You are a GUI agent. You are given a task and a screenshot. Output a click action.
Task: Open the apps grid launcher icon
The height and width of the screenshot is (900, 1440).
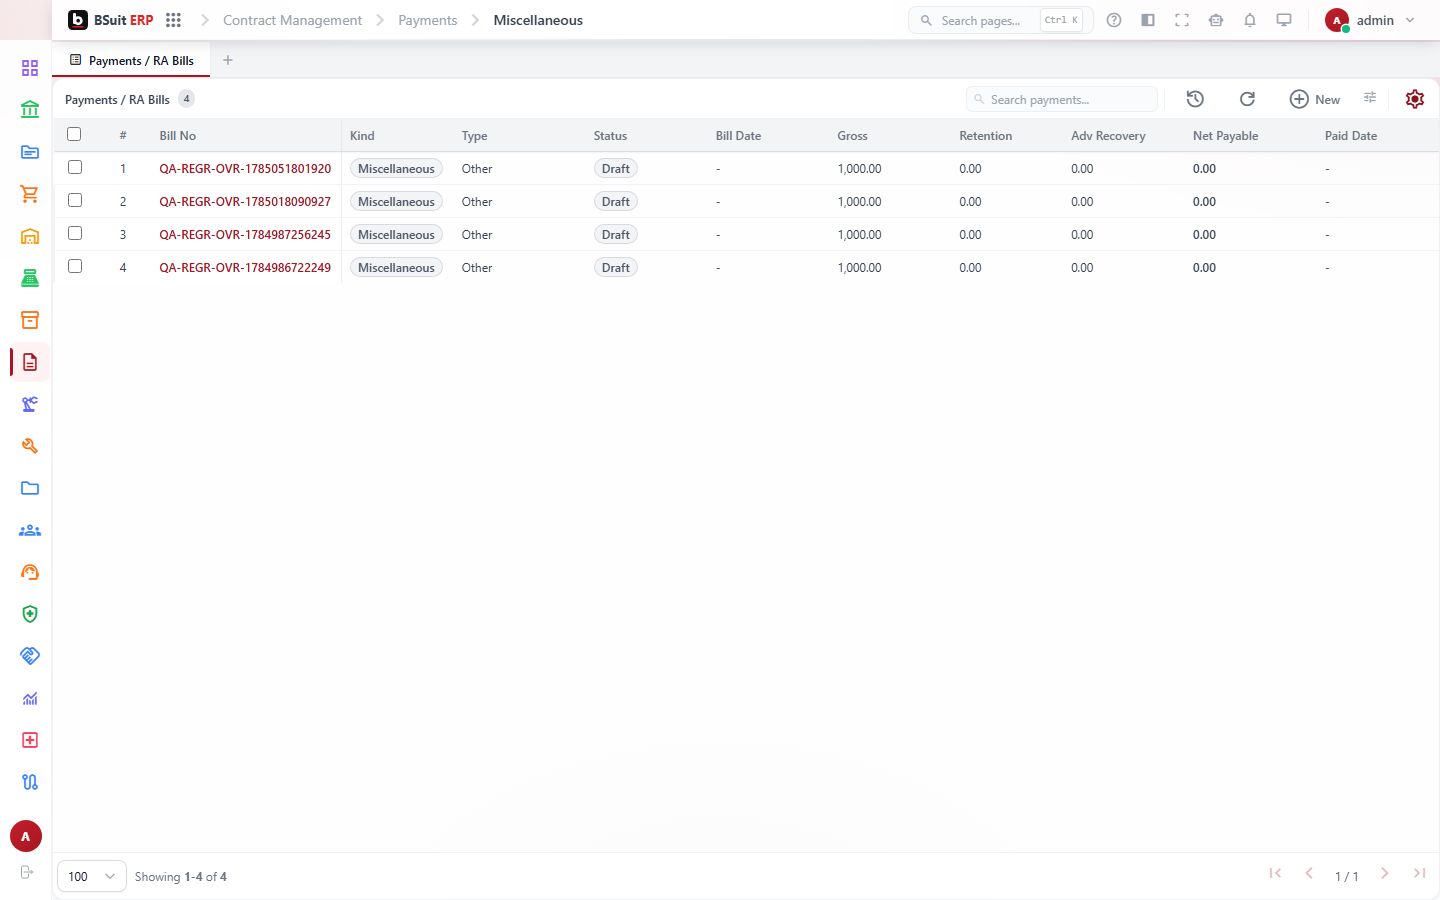(x=173, y=20)
